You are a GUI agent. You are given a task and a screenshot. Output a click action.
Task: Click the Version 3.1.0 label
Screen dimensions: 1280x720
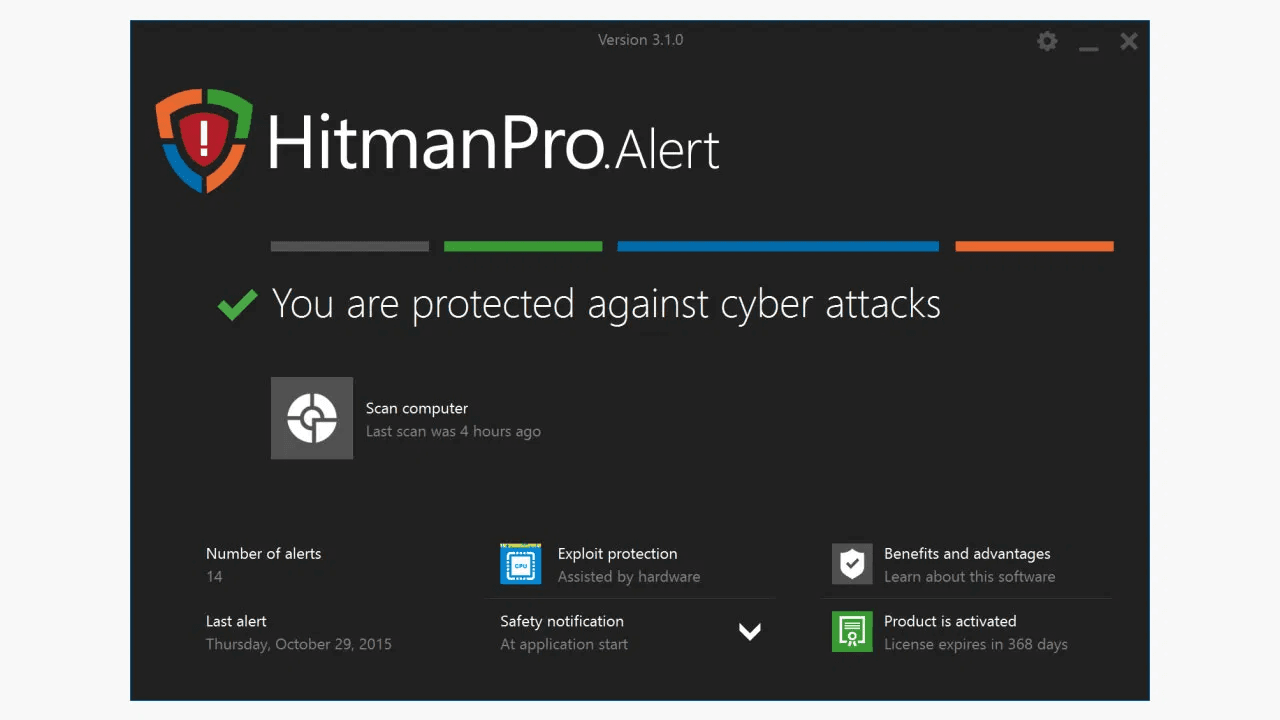click(x=640, y=40)
